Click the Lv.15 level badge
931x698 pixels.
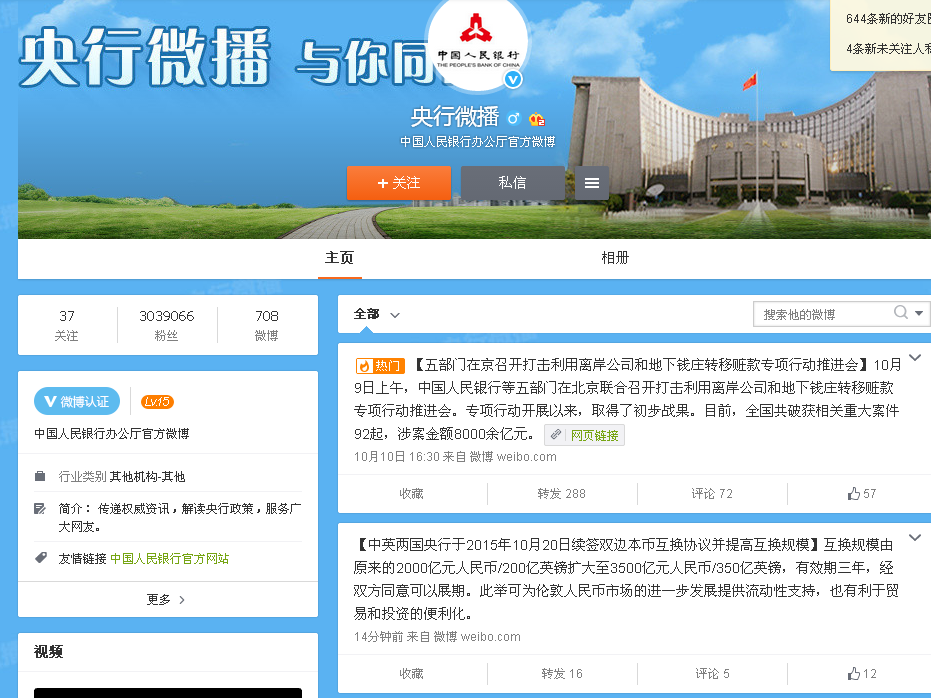coord(157,402)
